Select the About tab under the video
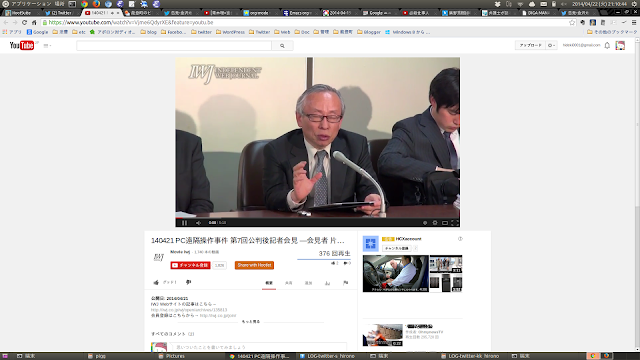This screenshot has height=360, width=640. click(x=269, y=283)
